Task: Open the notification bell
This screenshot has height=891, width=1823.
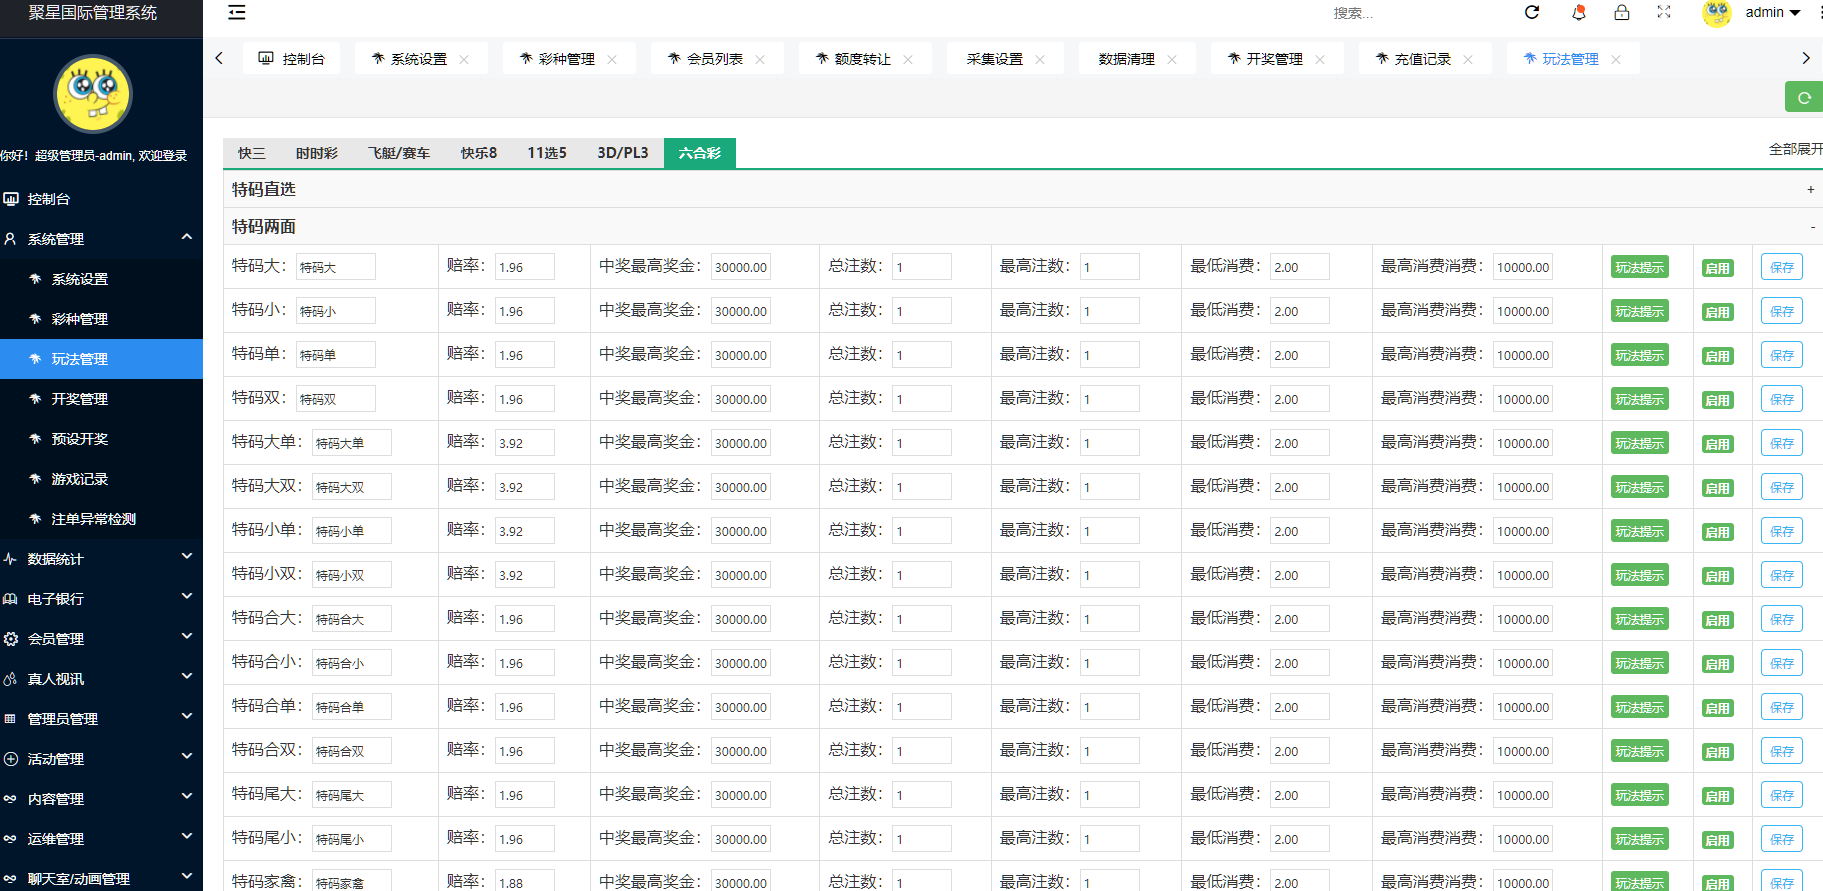Action: click(x=1579, y=12)
